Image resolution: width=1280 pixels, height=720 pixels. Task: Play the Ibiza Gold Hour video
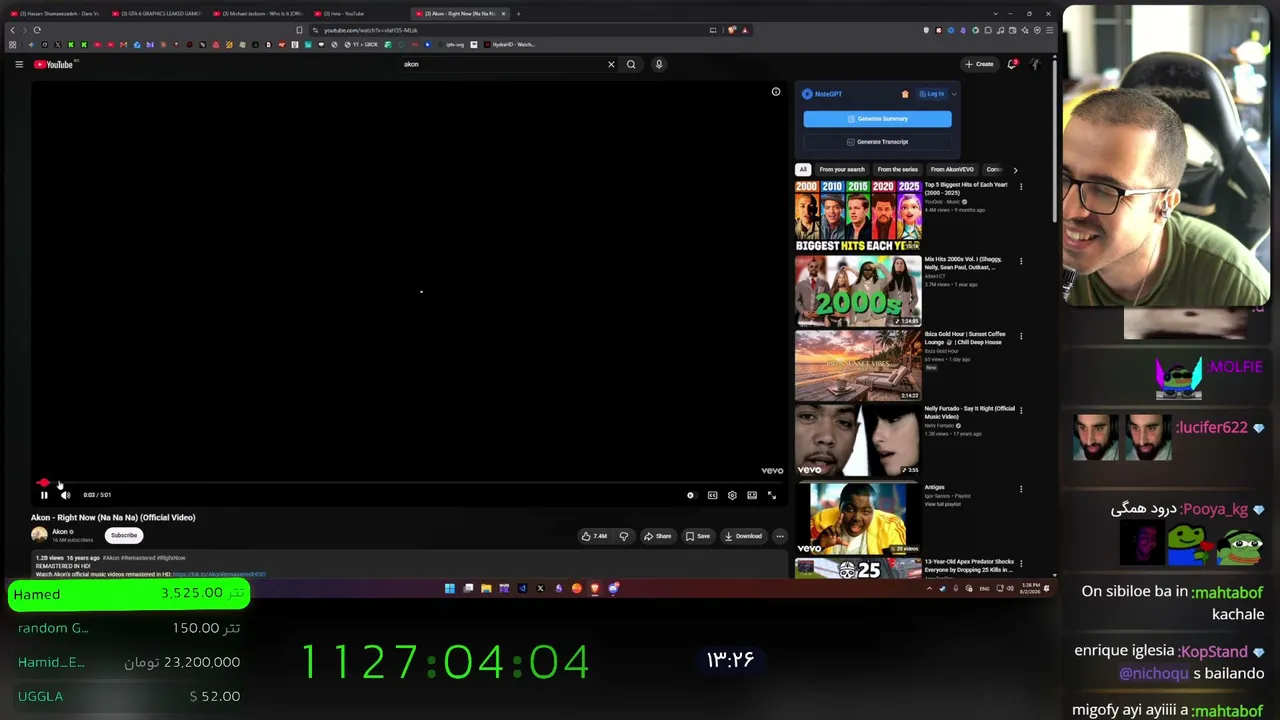point(858,366)
